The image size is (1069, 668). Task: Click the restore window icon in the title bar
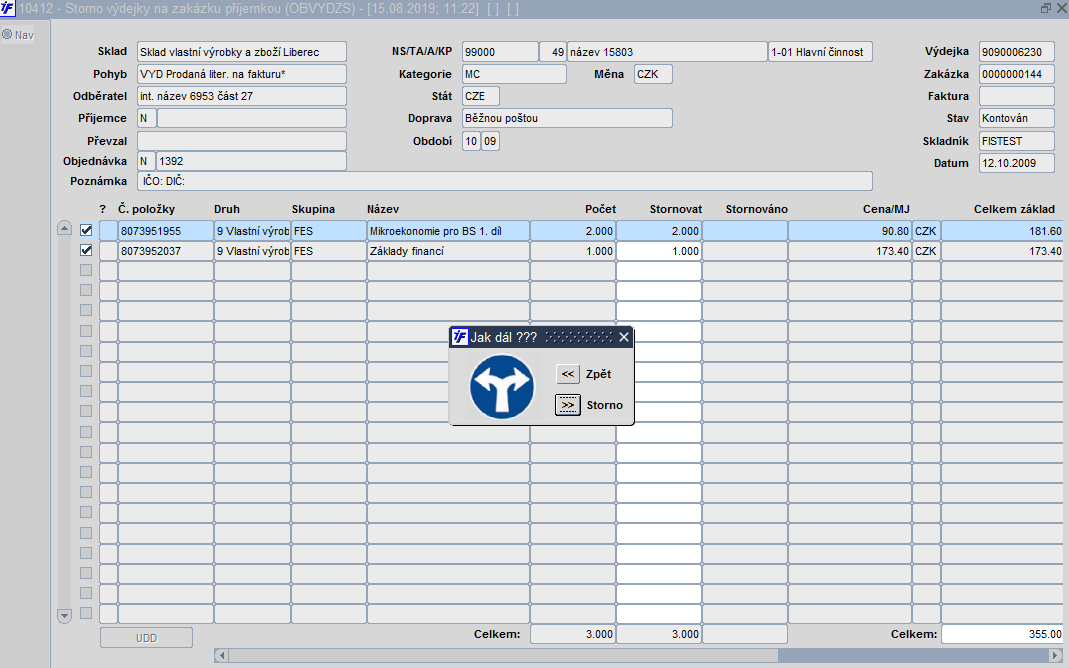pos(1046,8)
